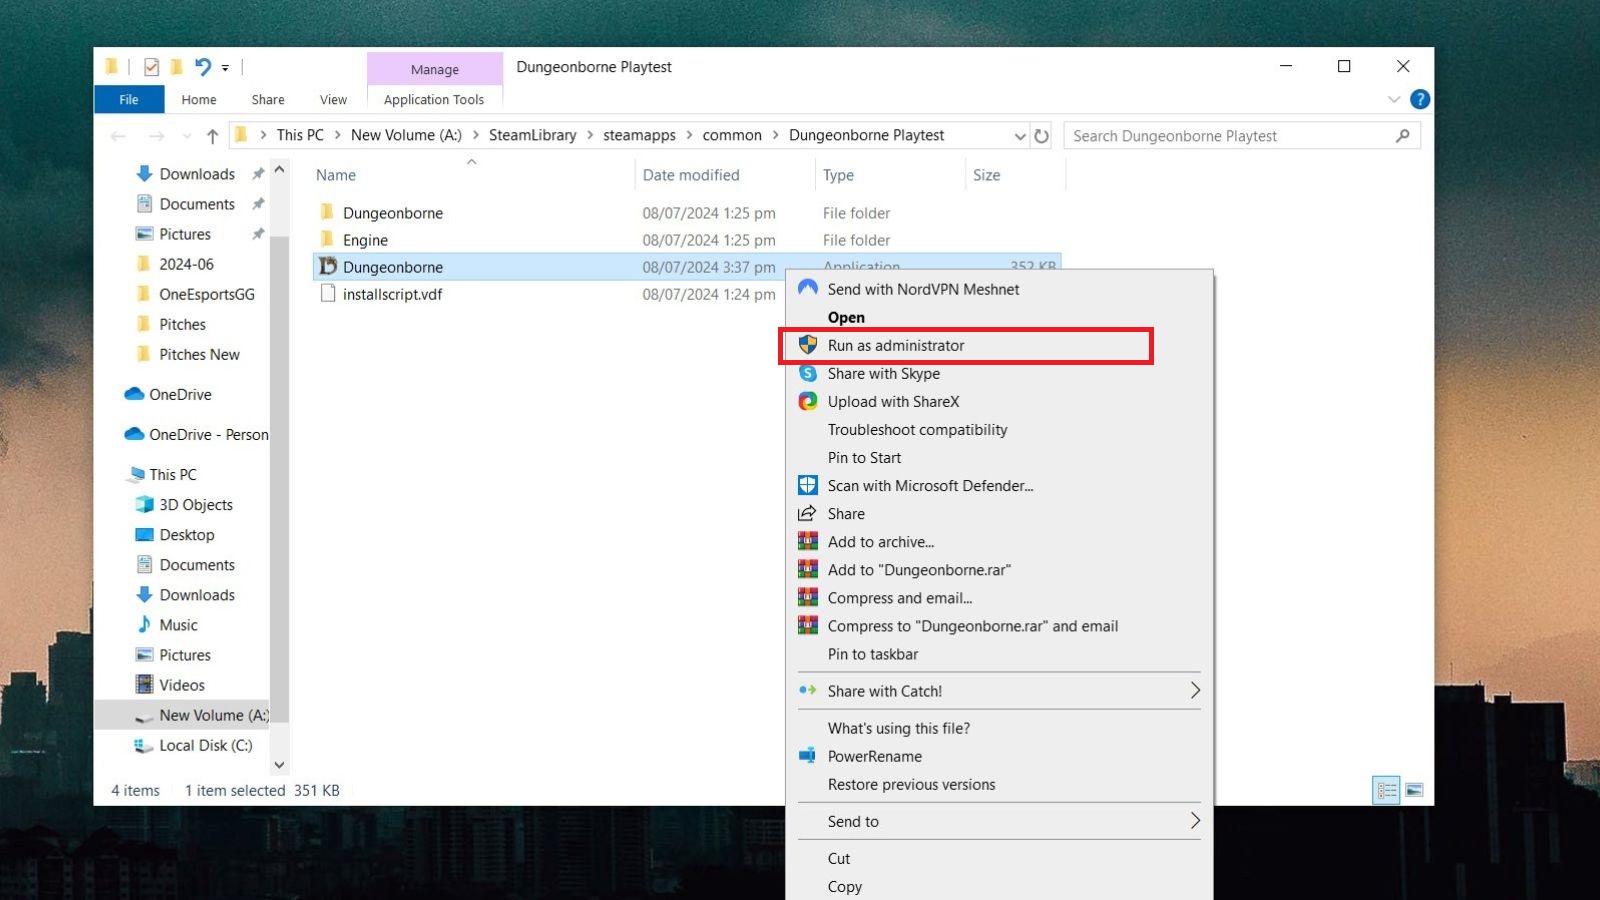Click the refresh icon beside the address bar
This screenshot has width=1600, height=900.
click(x=1041, y=135)
